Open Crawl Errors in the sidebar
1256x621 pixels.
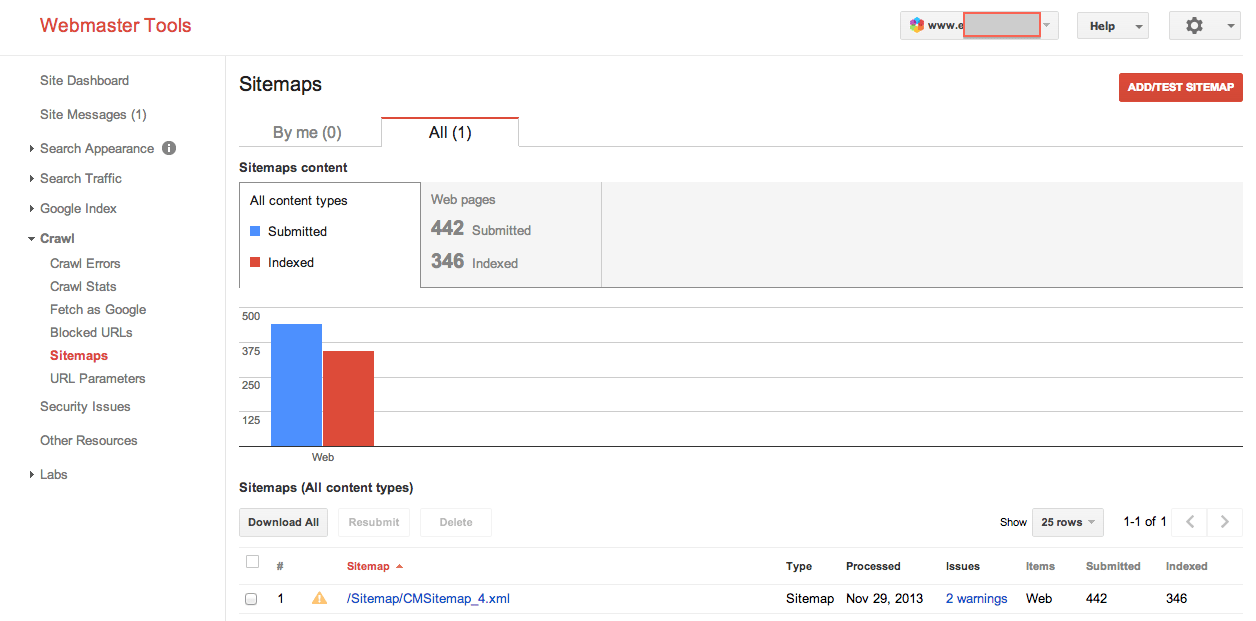pos(85,263)
